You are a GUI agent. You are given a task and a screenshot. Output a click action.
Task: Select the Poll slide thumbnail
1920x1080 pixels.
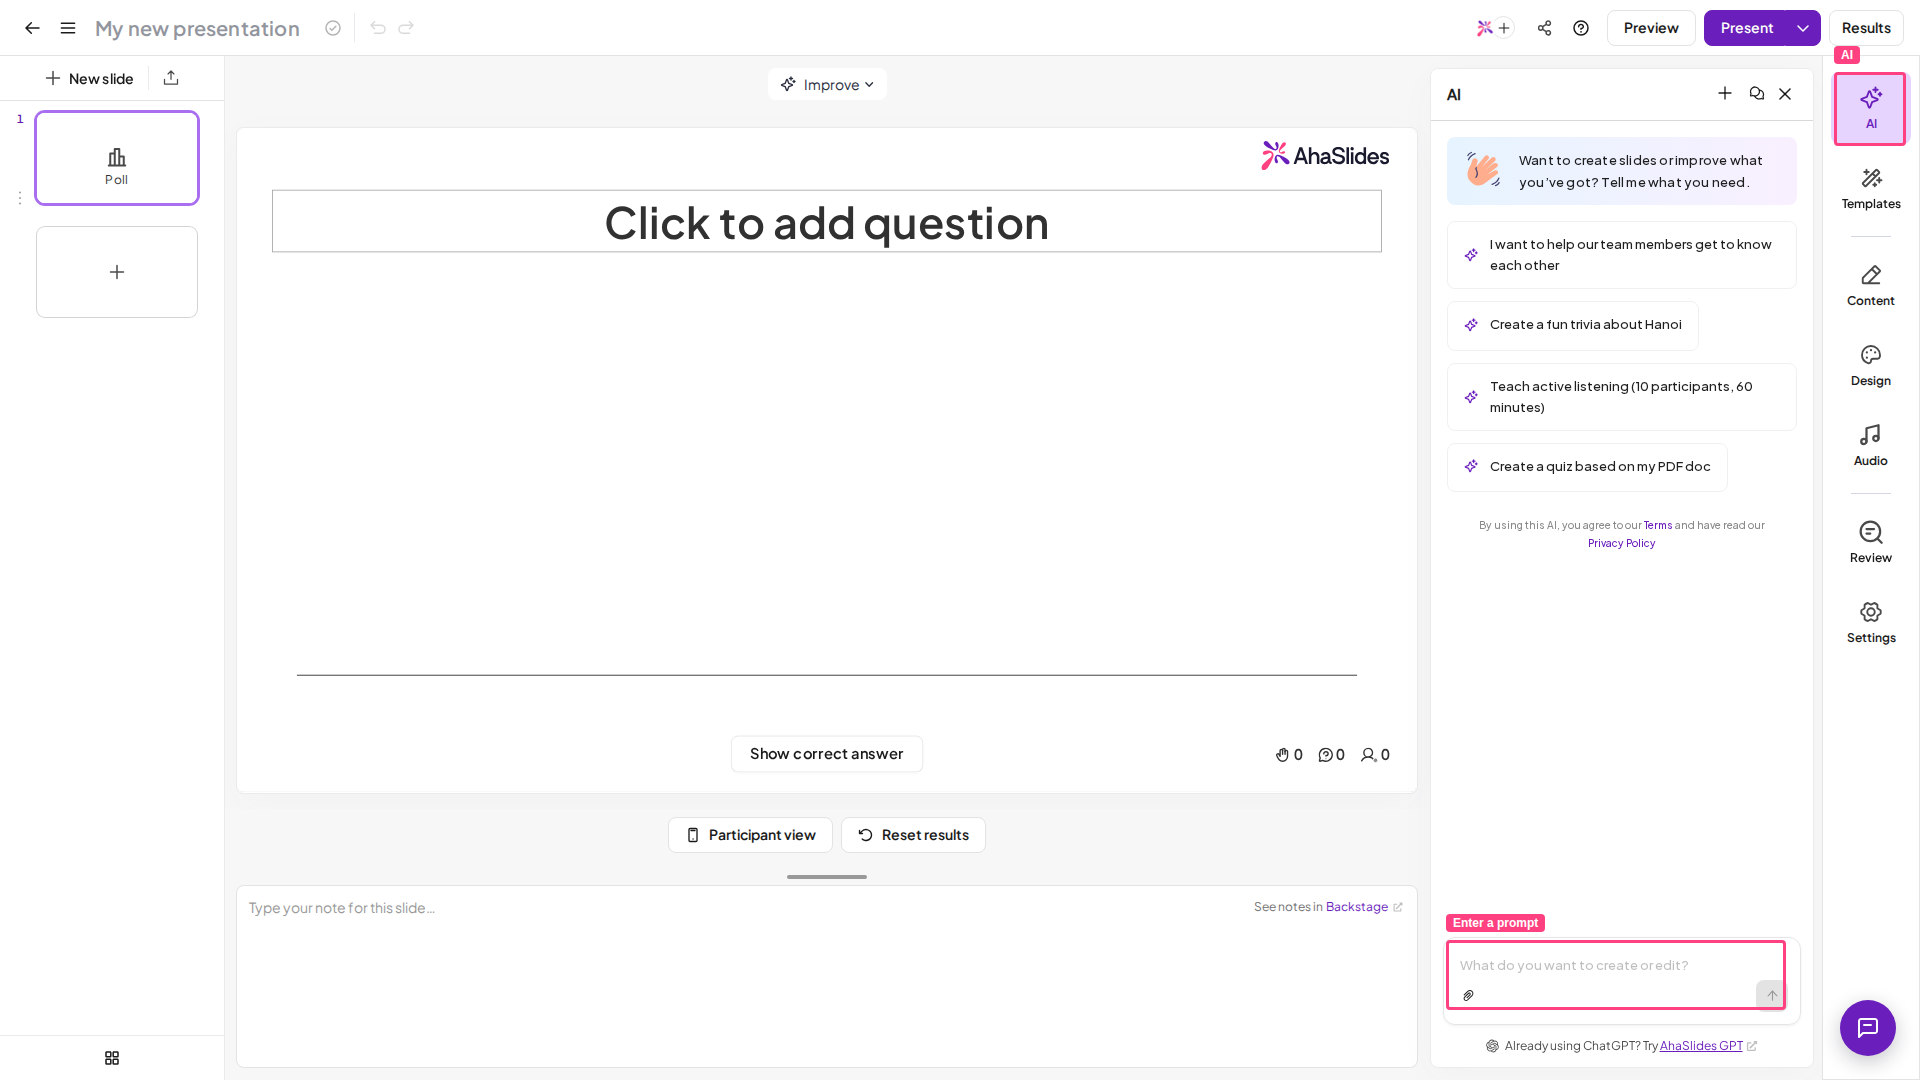tap(117, 158)
